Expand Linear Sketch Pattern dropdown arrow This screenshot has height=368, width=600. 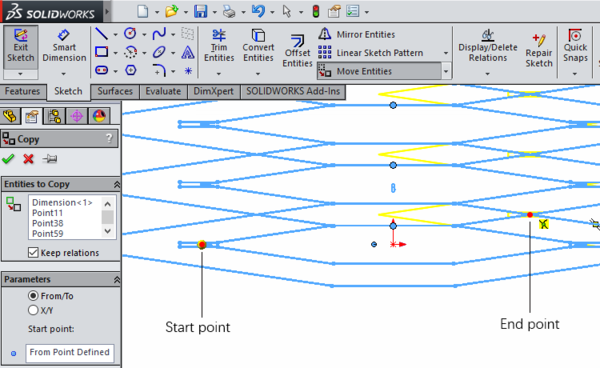(446, 53)
